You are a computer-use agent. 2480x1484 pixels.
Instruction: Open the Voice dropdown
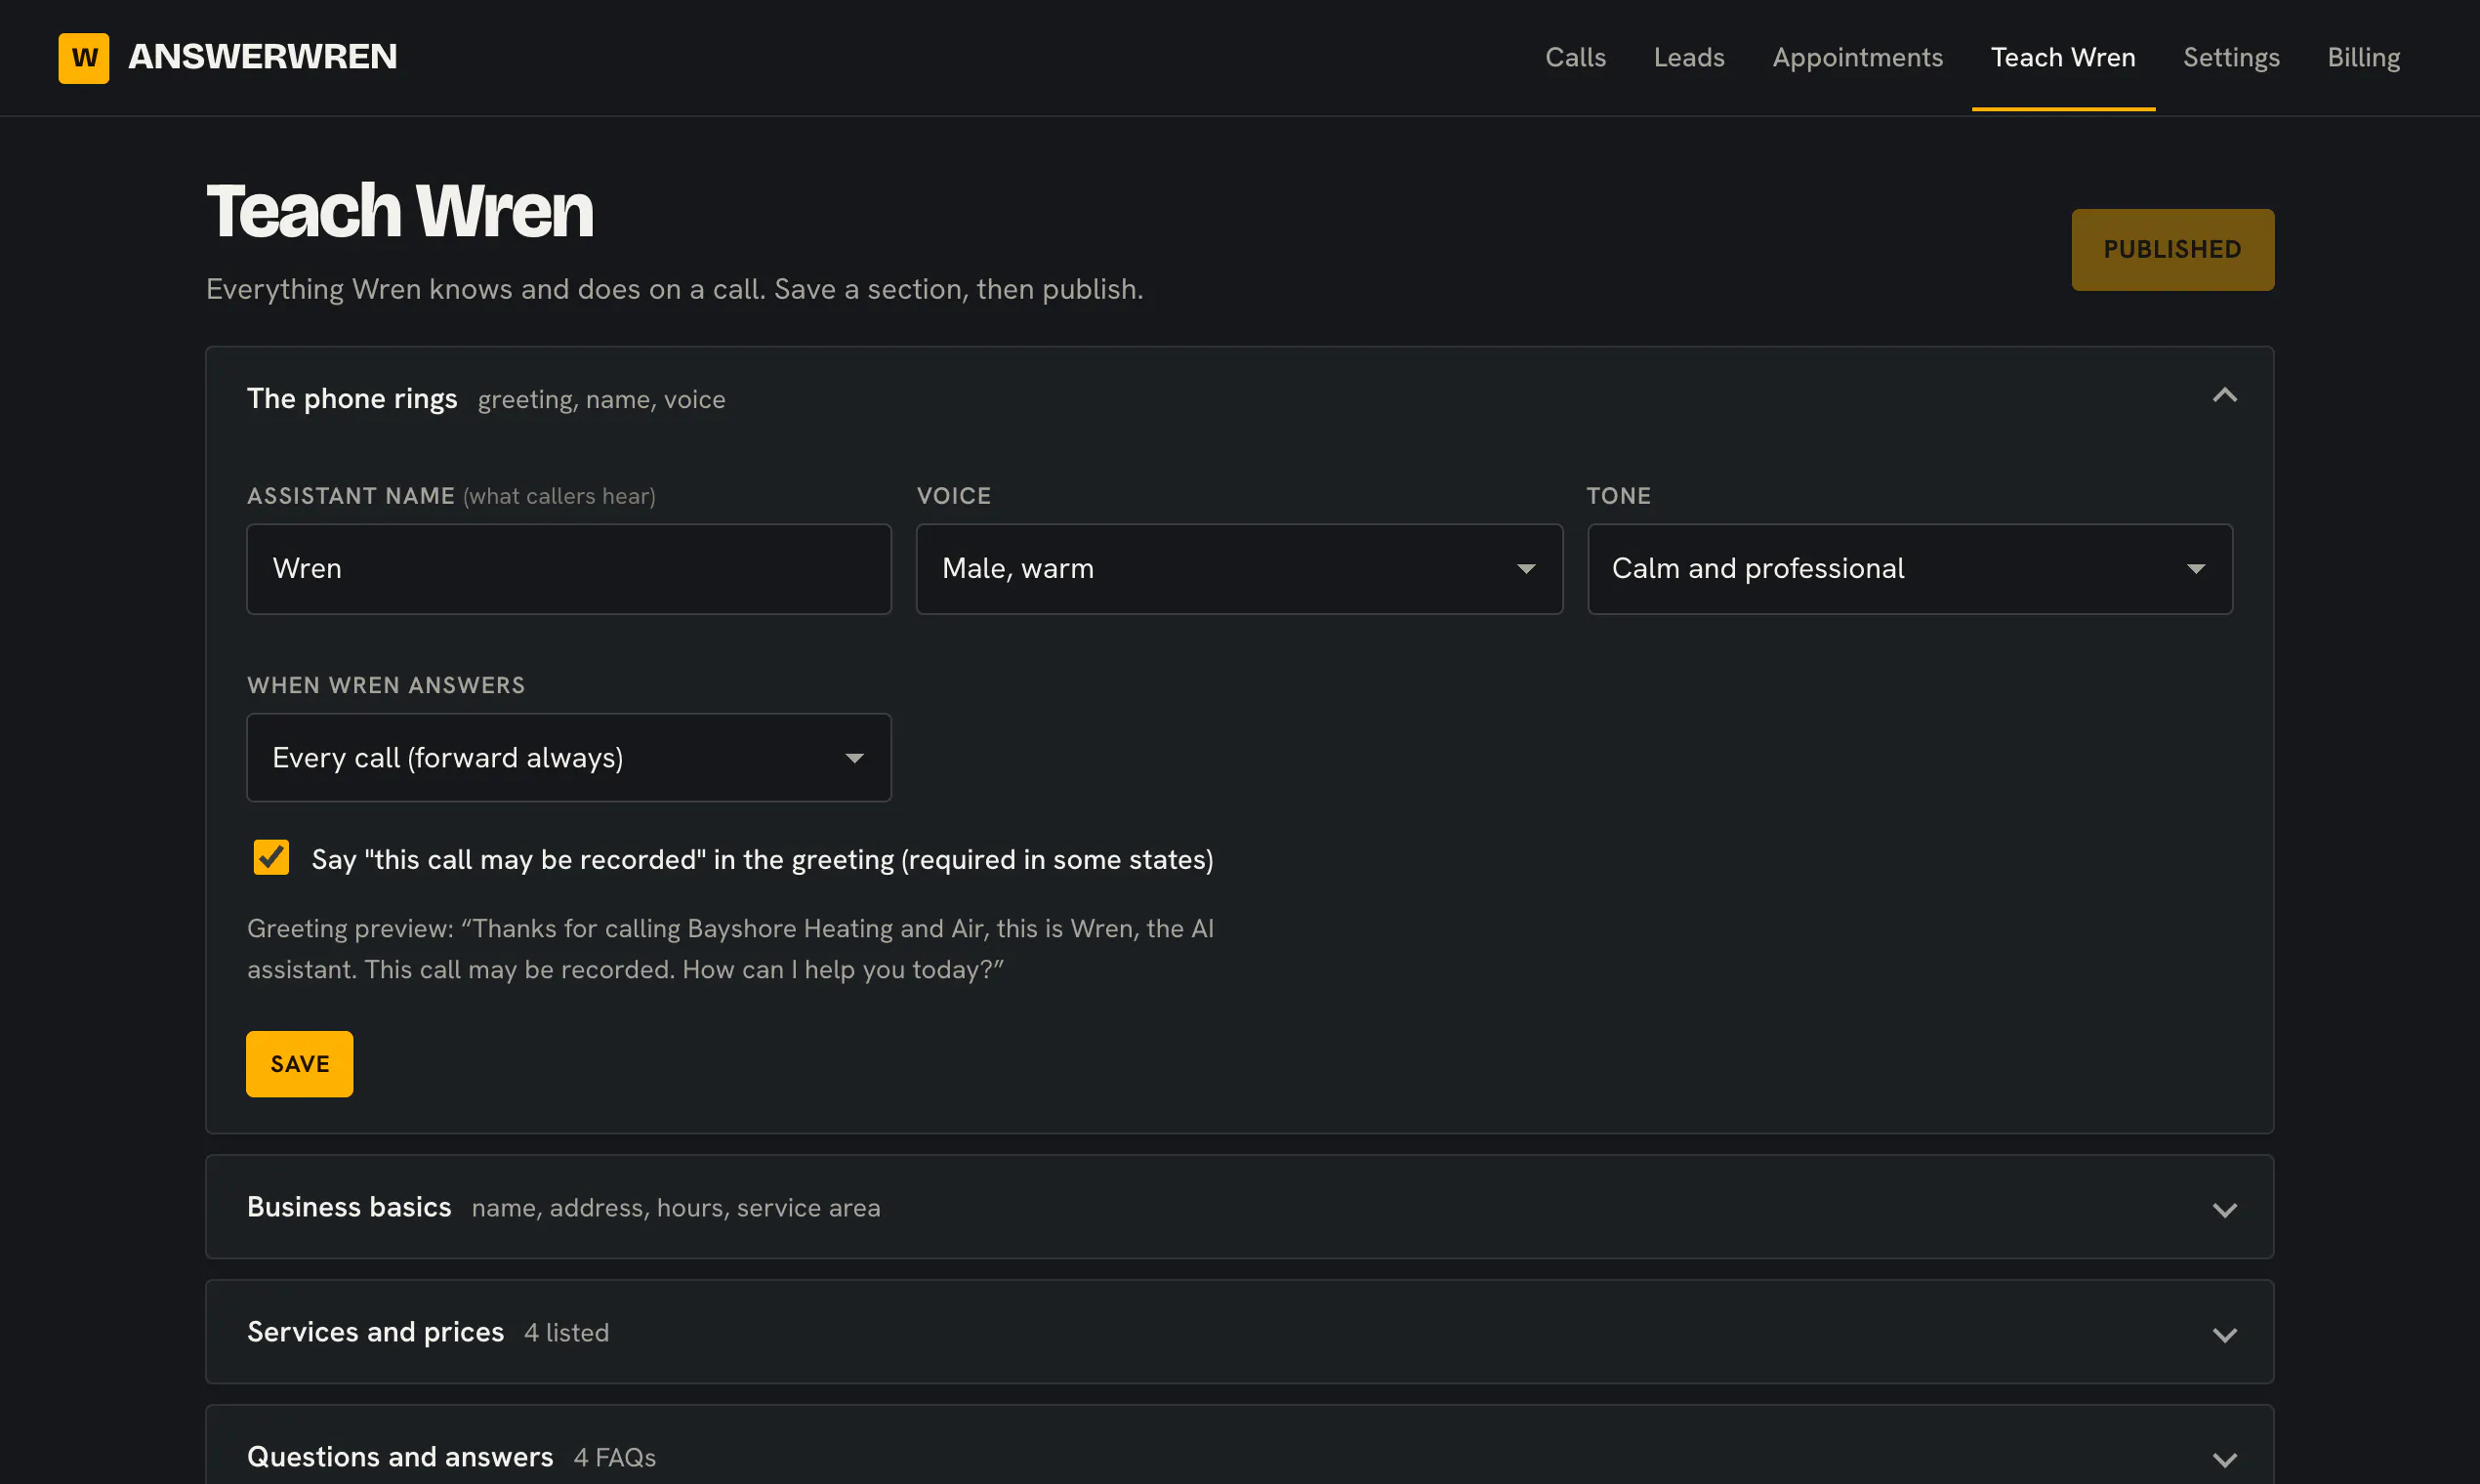(1239, 568)
